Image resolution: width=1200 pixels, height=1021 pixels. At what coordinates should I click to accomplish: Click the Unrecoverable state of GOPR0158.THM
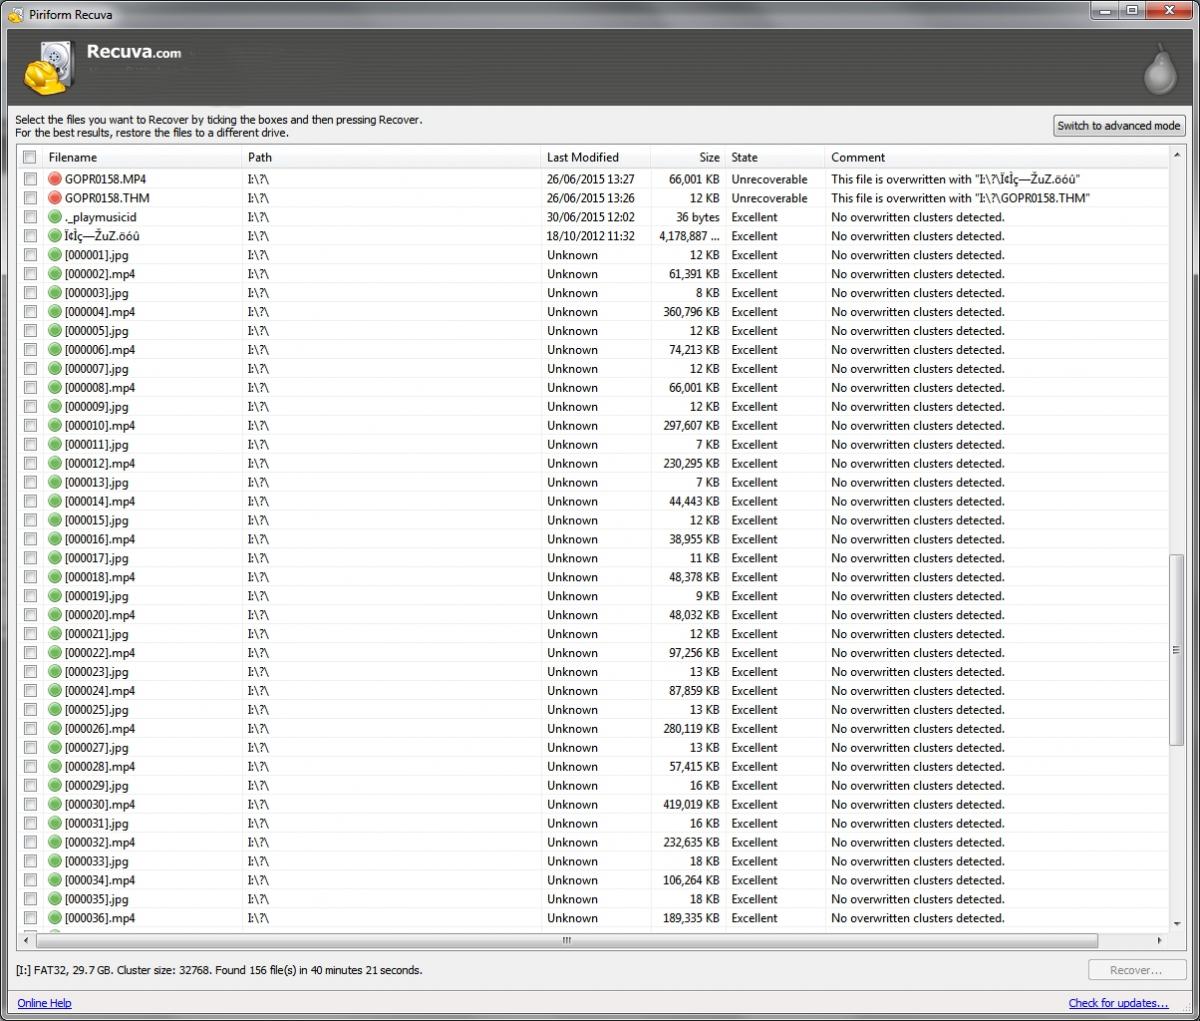tap(769, 198)
